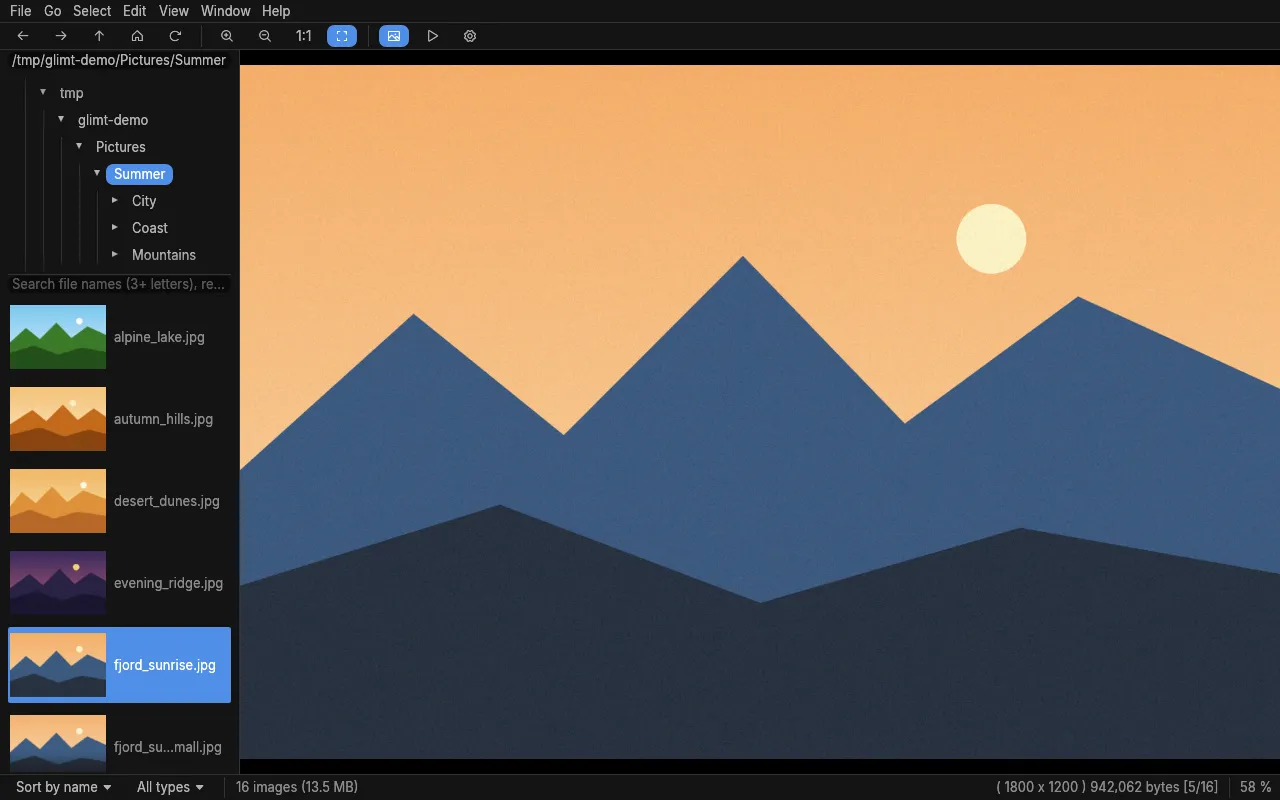
Task: Toggle the fit-to-window zoom button
Action: click(342, 36)
